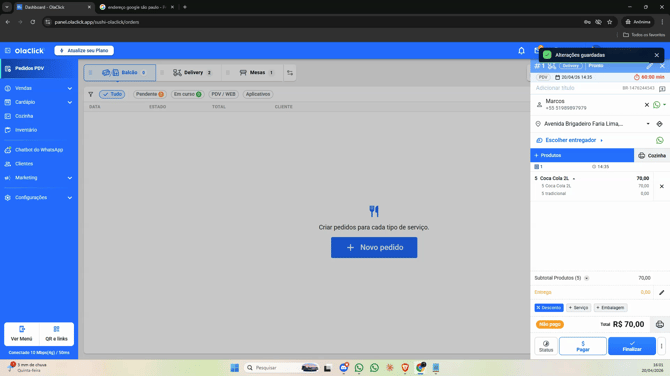Reload the page in browser toolbar

(32, 22)
